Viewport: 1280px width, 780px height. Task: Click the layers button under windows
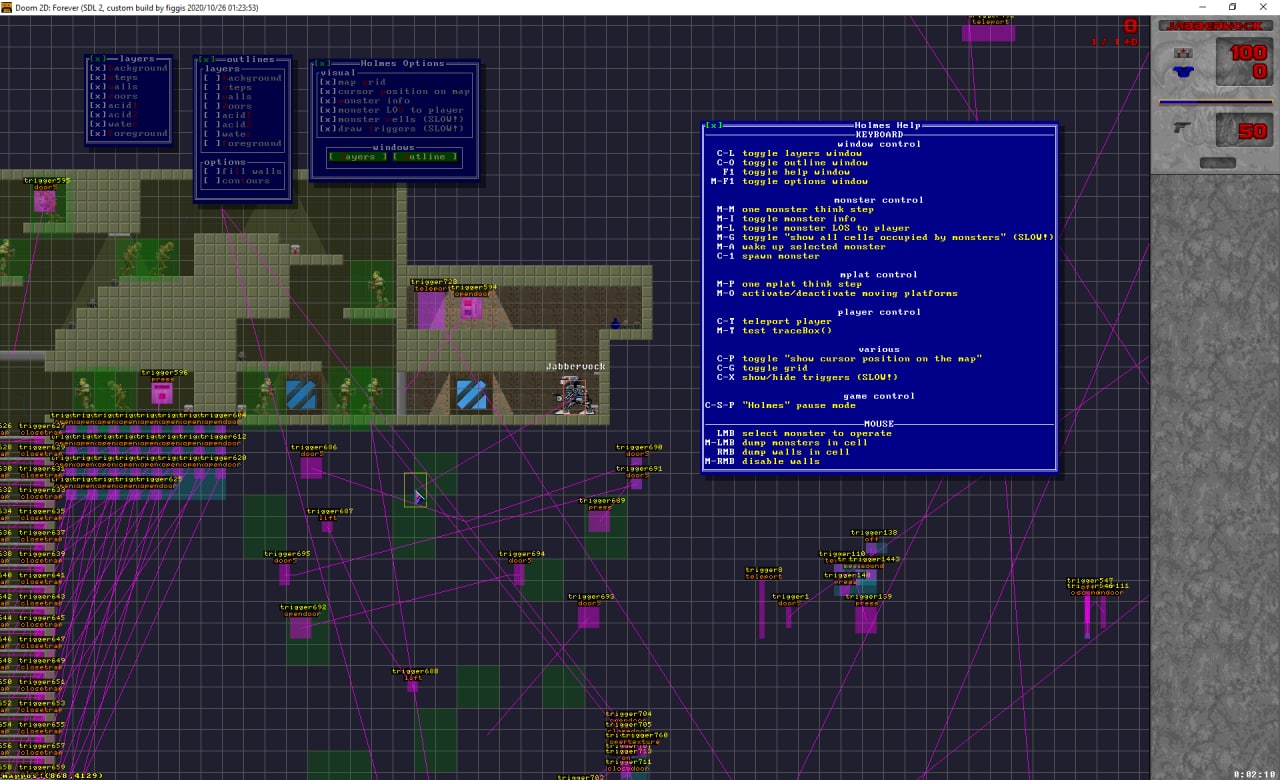point(358,157)
